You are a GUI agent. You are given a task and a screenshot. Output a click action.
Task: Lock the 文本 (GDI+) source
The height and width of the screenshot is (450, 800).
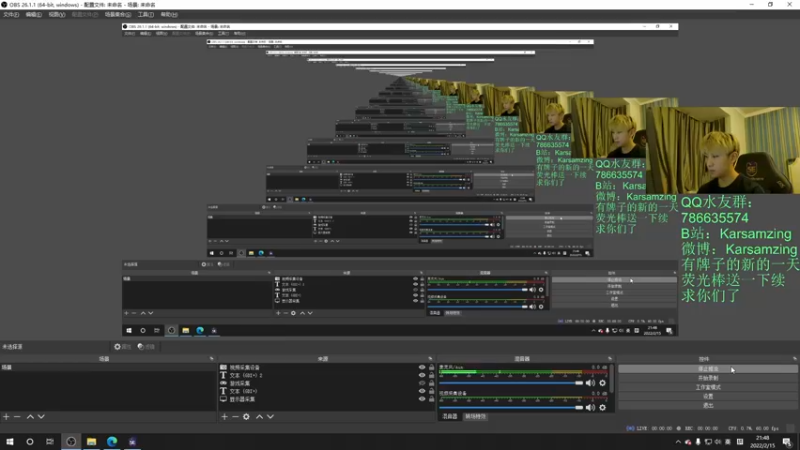pos(432,391)
